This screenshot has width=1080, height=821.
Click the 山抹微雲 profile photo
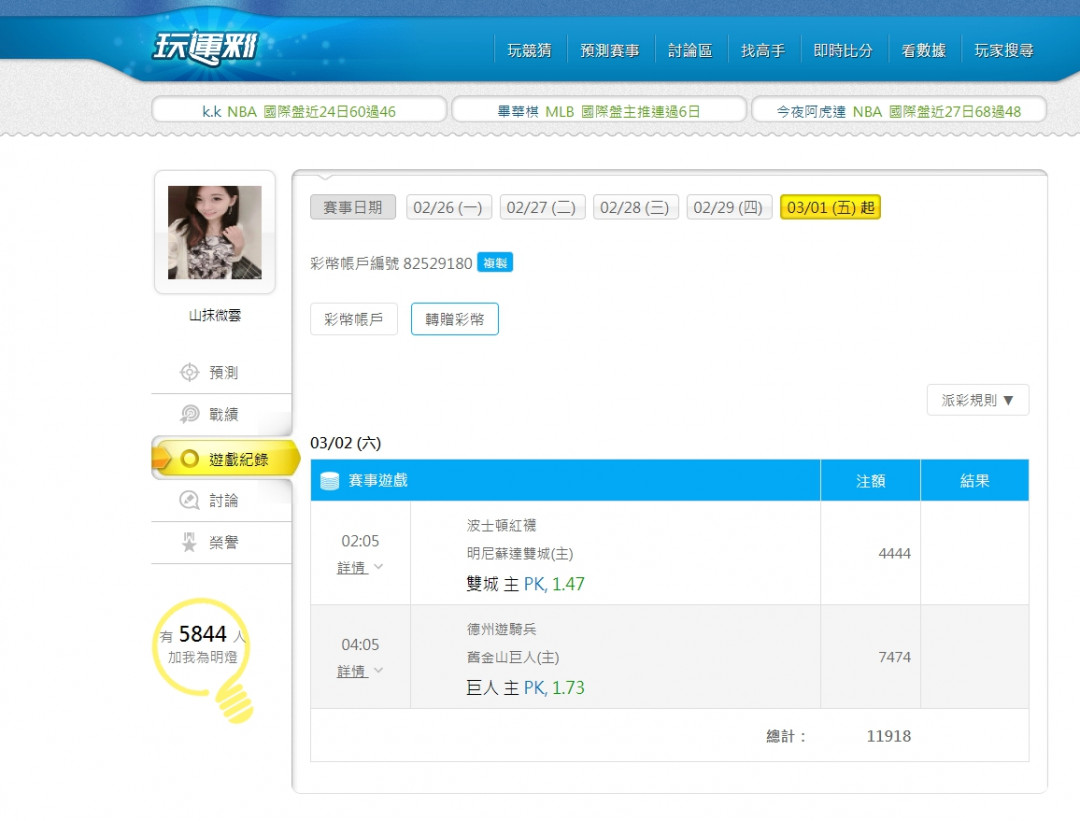[x=215, y=232]
